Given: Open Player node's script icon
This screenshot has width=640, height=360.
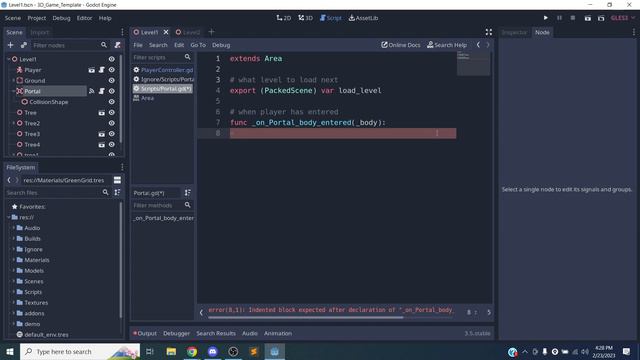Looking at the screenshot, I should [102, 70].
